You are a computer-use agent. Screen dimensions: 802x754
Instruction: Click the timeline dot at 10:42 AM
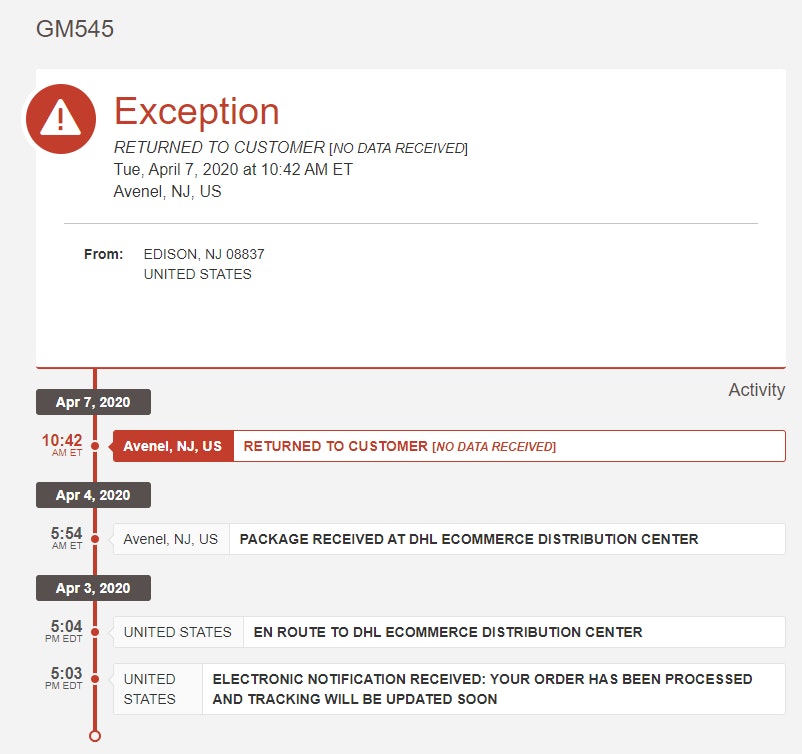click(x=95, y=446)
